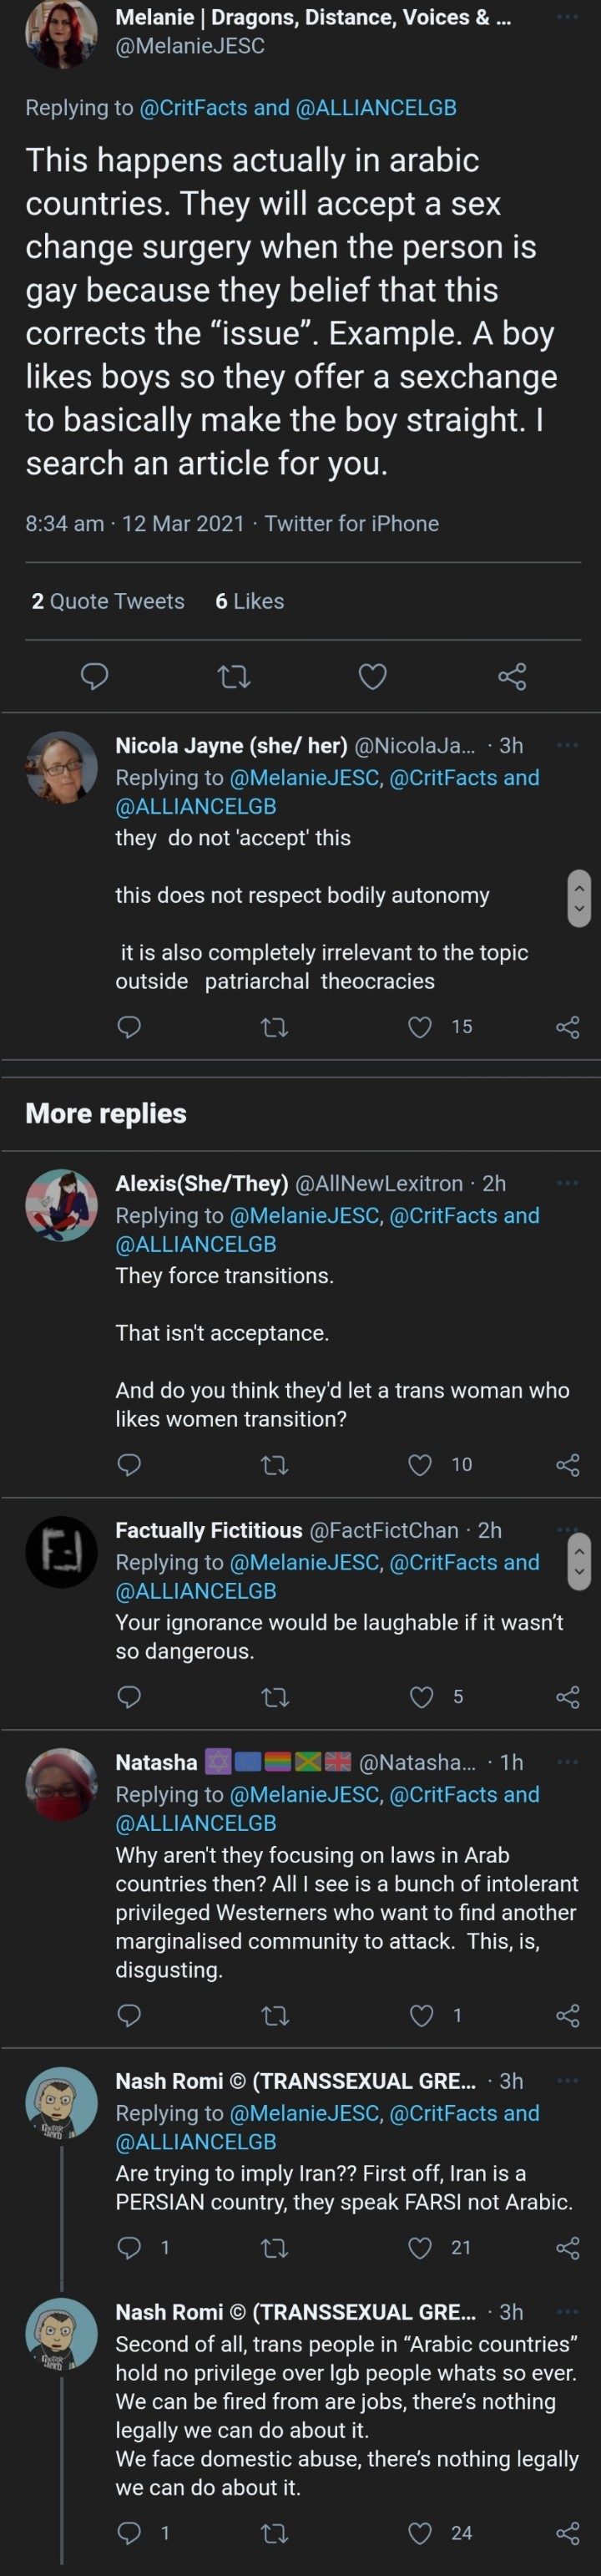Retweet Alexis(She/They)'s reply

tap(274, 1465)
